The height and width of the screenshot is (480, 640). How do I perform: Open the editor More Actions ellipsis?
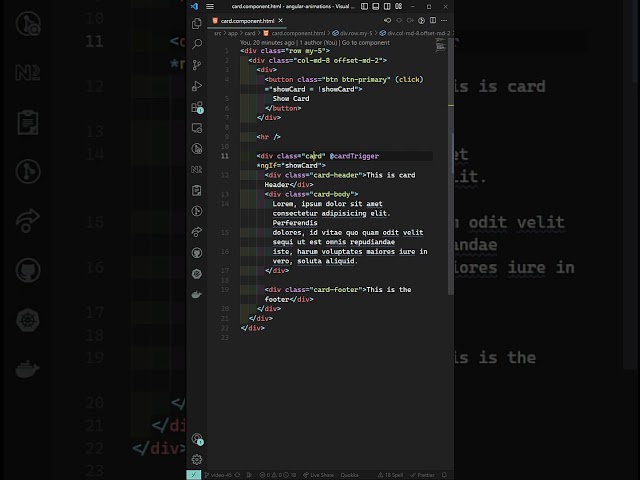(444, 20)
